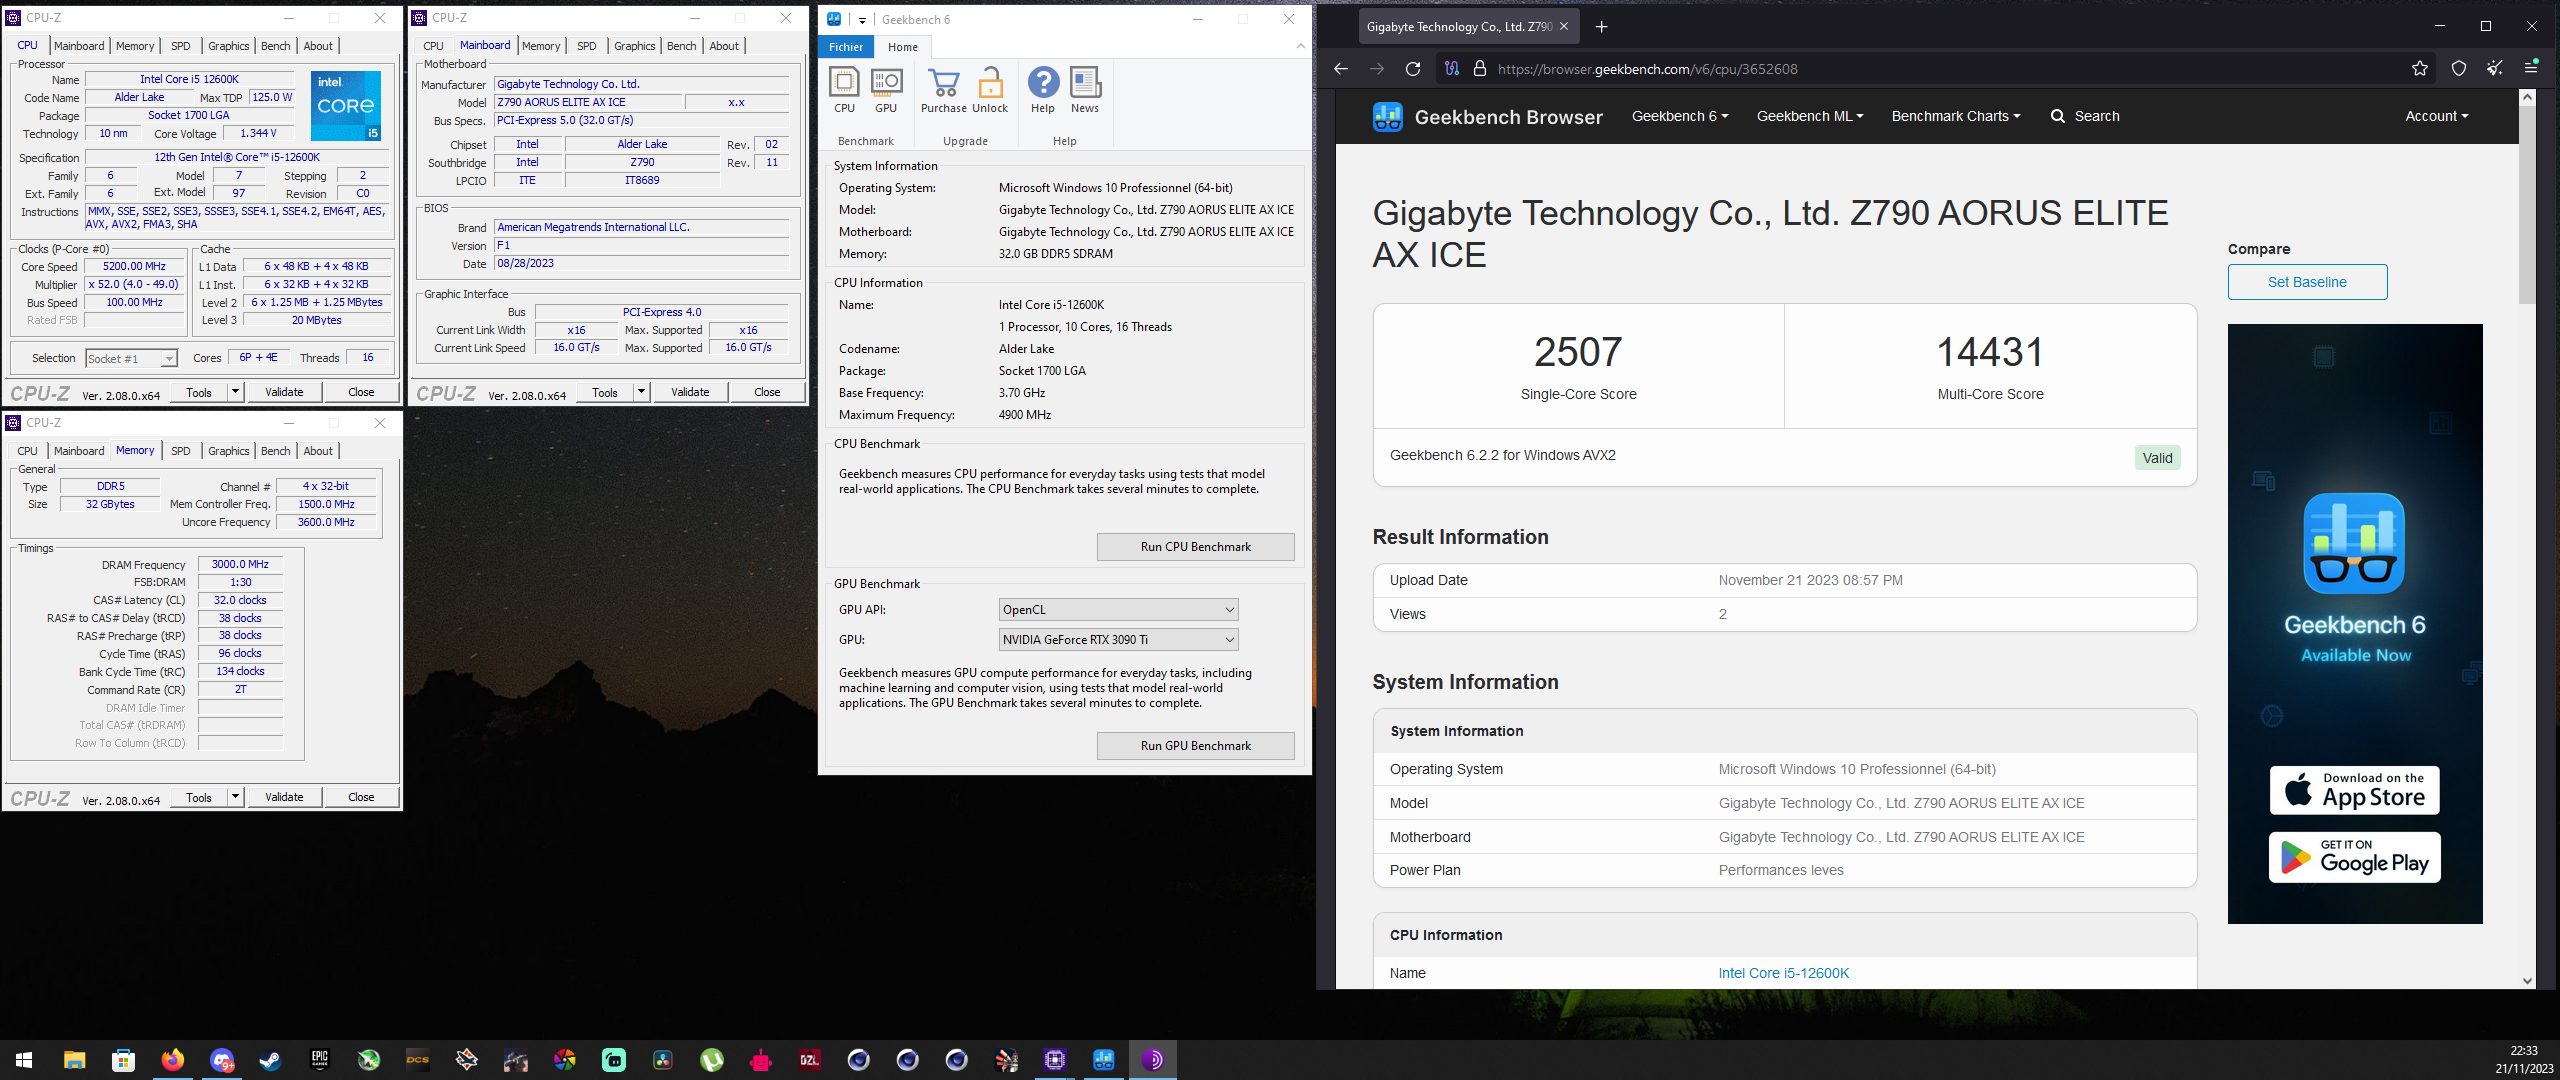The height and width of the screenshot is (1080, 2560).
Task: Open Graphics tab in CPU-Z Mainboard window
Action: 635,46
